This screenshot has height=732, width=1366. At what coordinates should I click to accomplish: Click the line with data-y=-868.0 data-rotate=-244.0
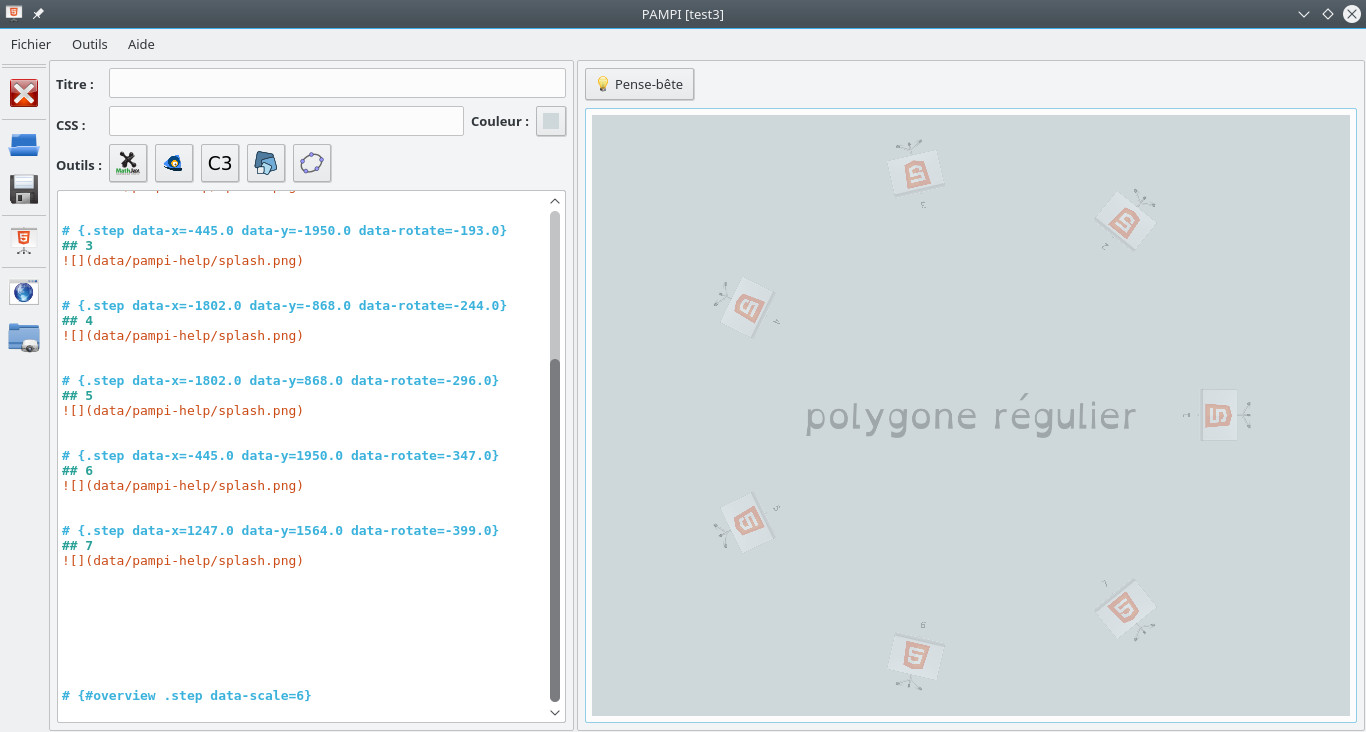click(284, 305)
